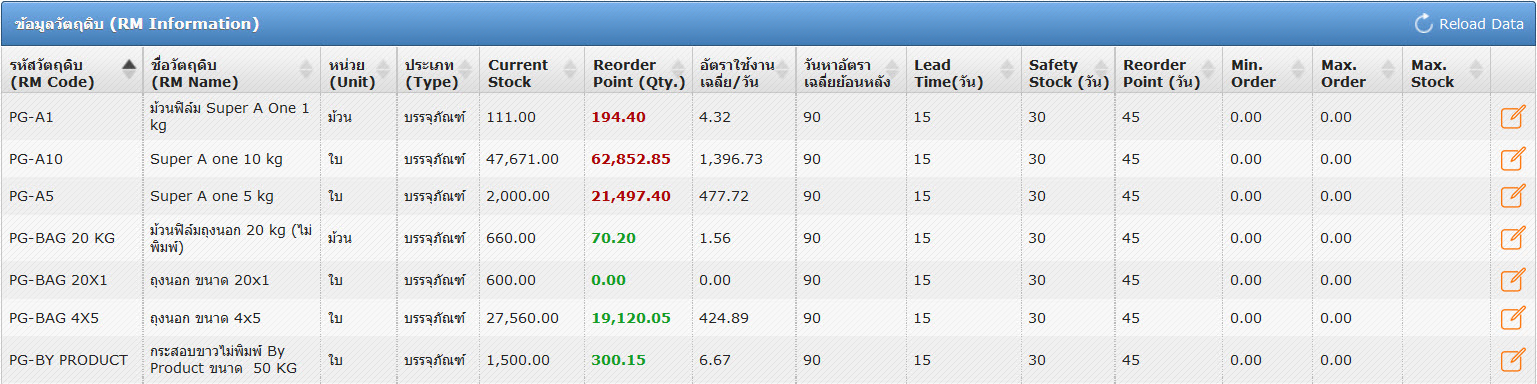Screen dimensions: 1537x384
Task: Click red reorder value 62,852.85
Action: [631, 159]
